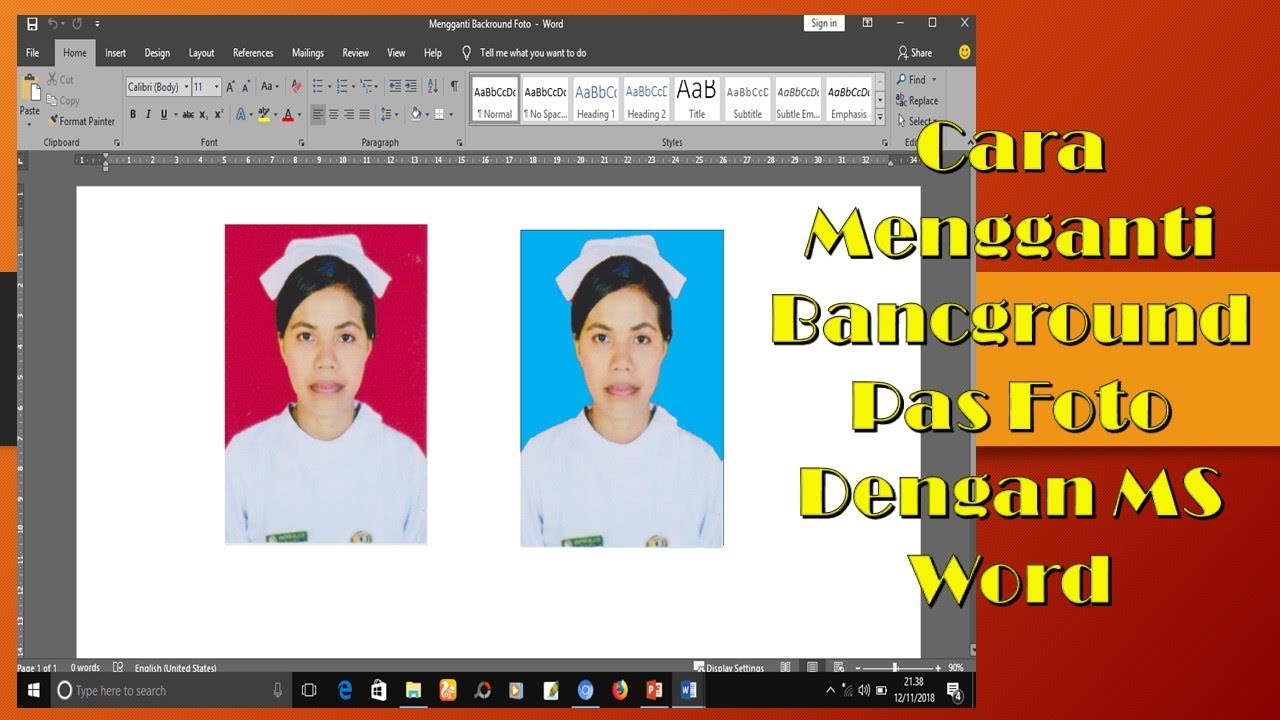Toggle italic formatting
This screenshot has width=1280, height=720.
click(148, 115)
